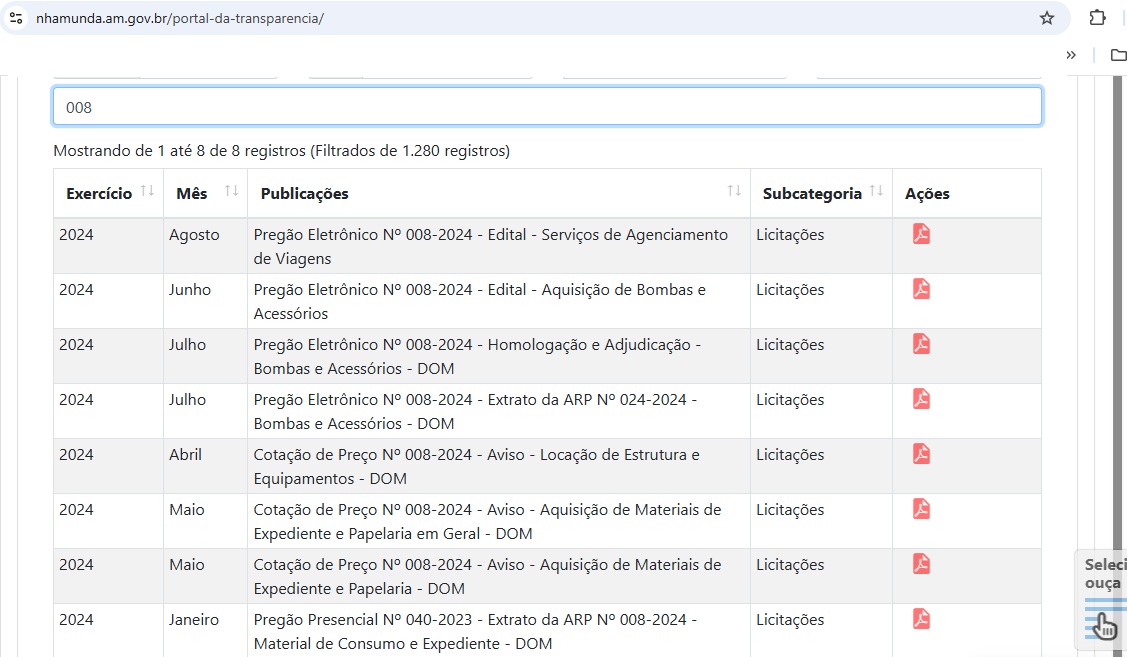1127x657 pixels.
Task: Click the search field containing 008
Action: click(x=547, y=107)
